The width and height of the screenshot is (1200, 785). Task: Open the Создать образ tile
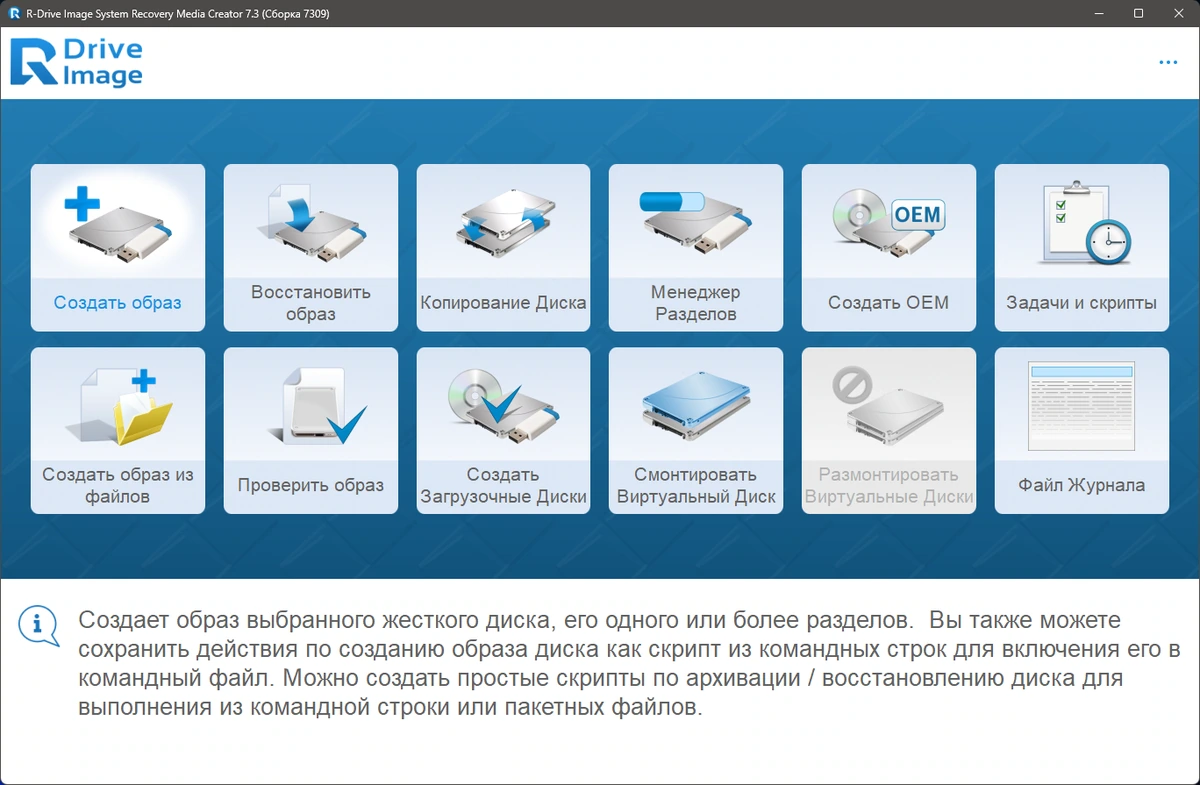(x=118, y=247)
